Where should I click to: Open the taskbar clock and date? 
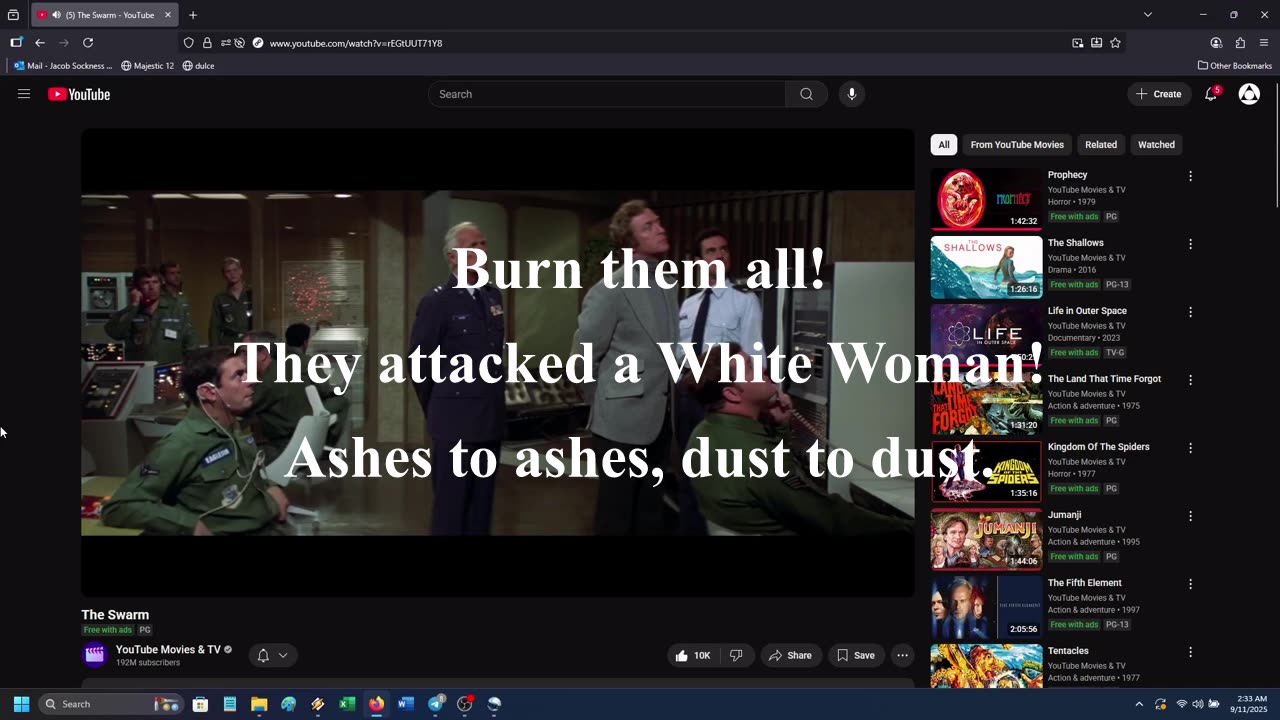click(1251, 704)
